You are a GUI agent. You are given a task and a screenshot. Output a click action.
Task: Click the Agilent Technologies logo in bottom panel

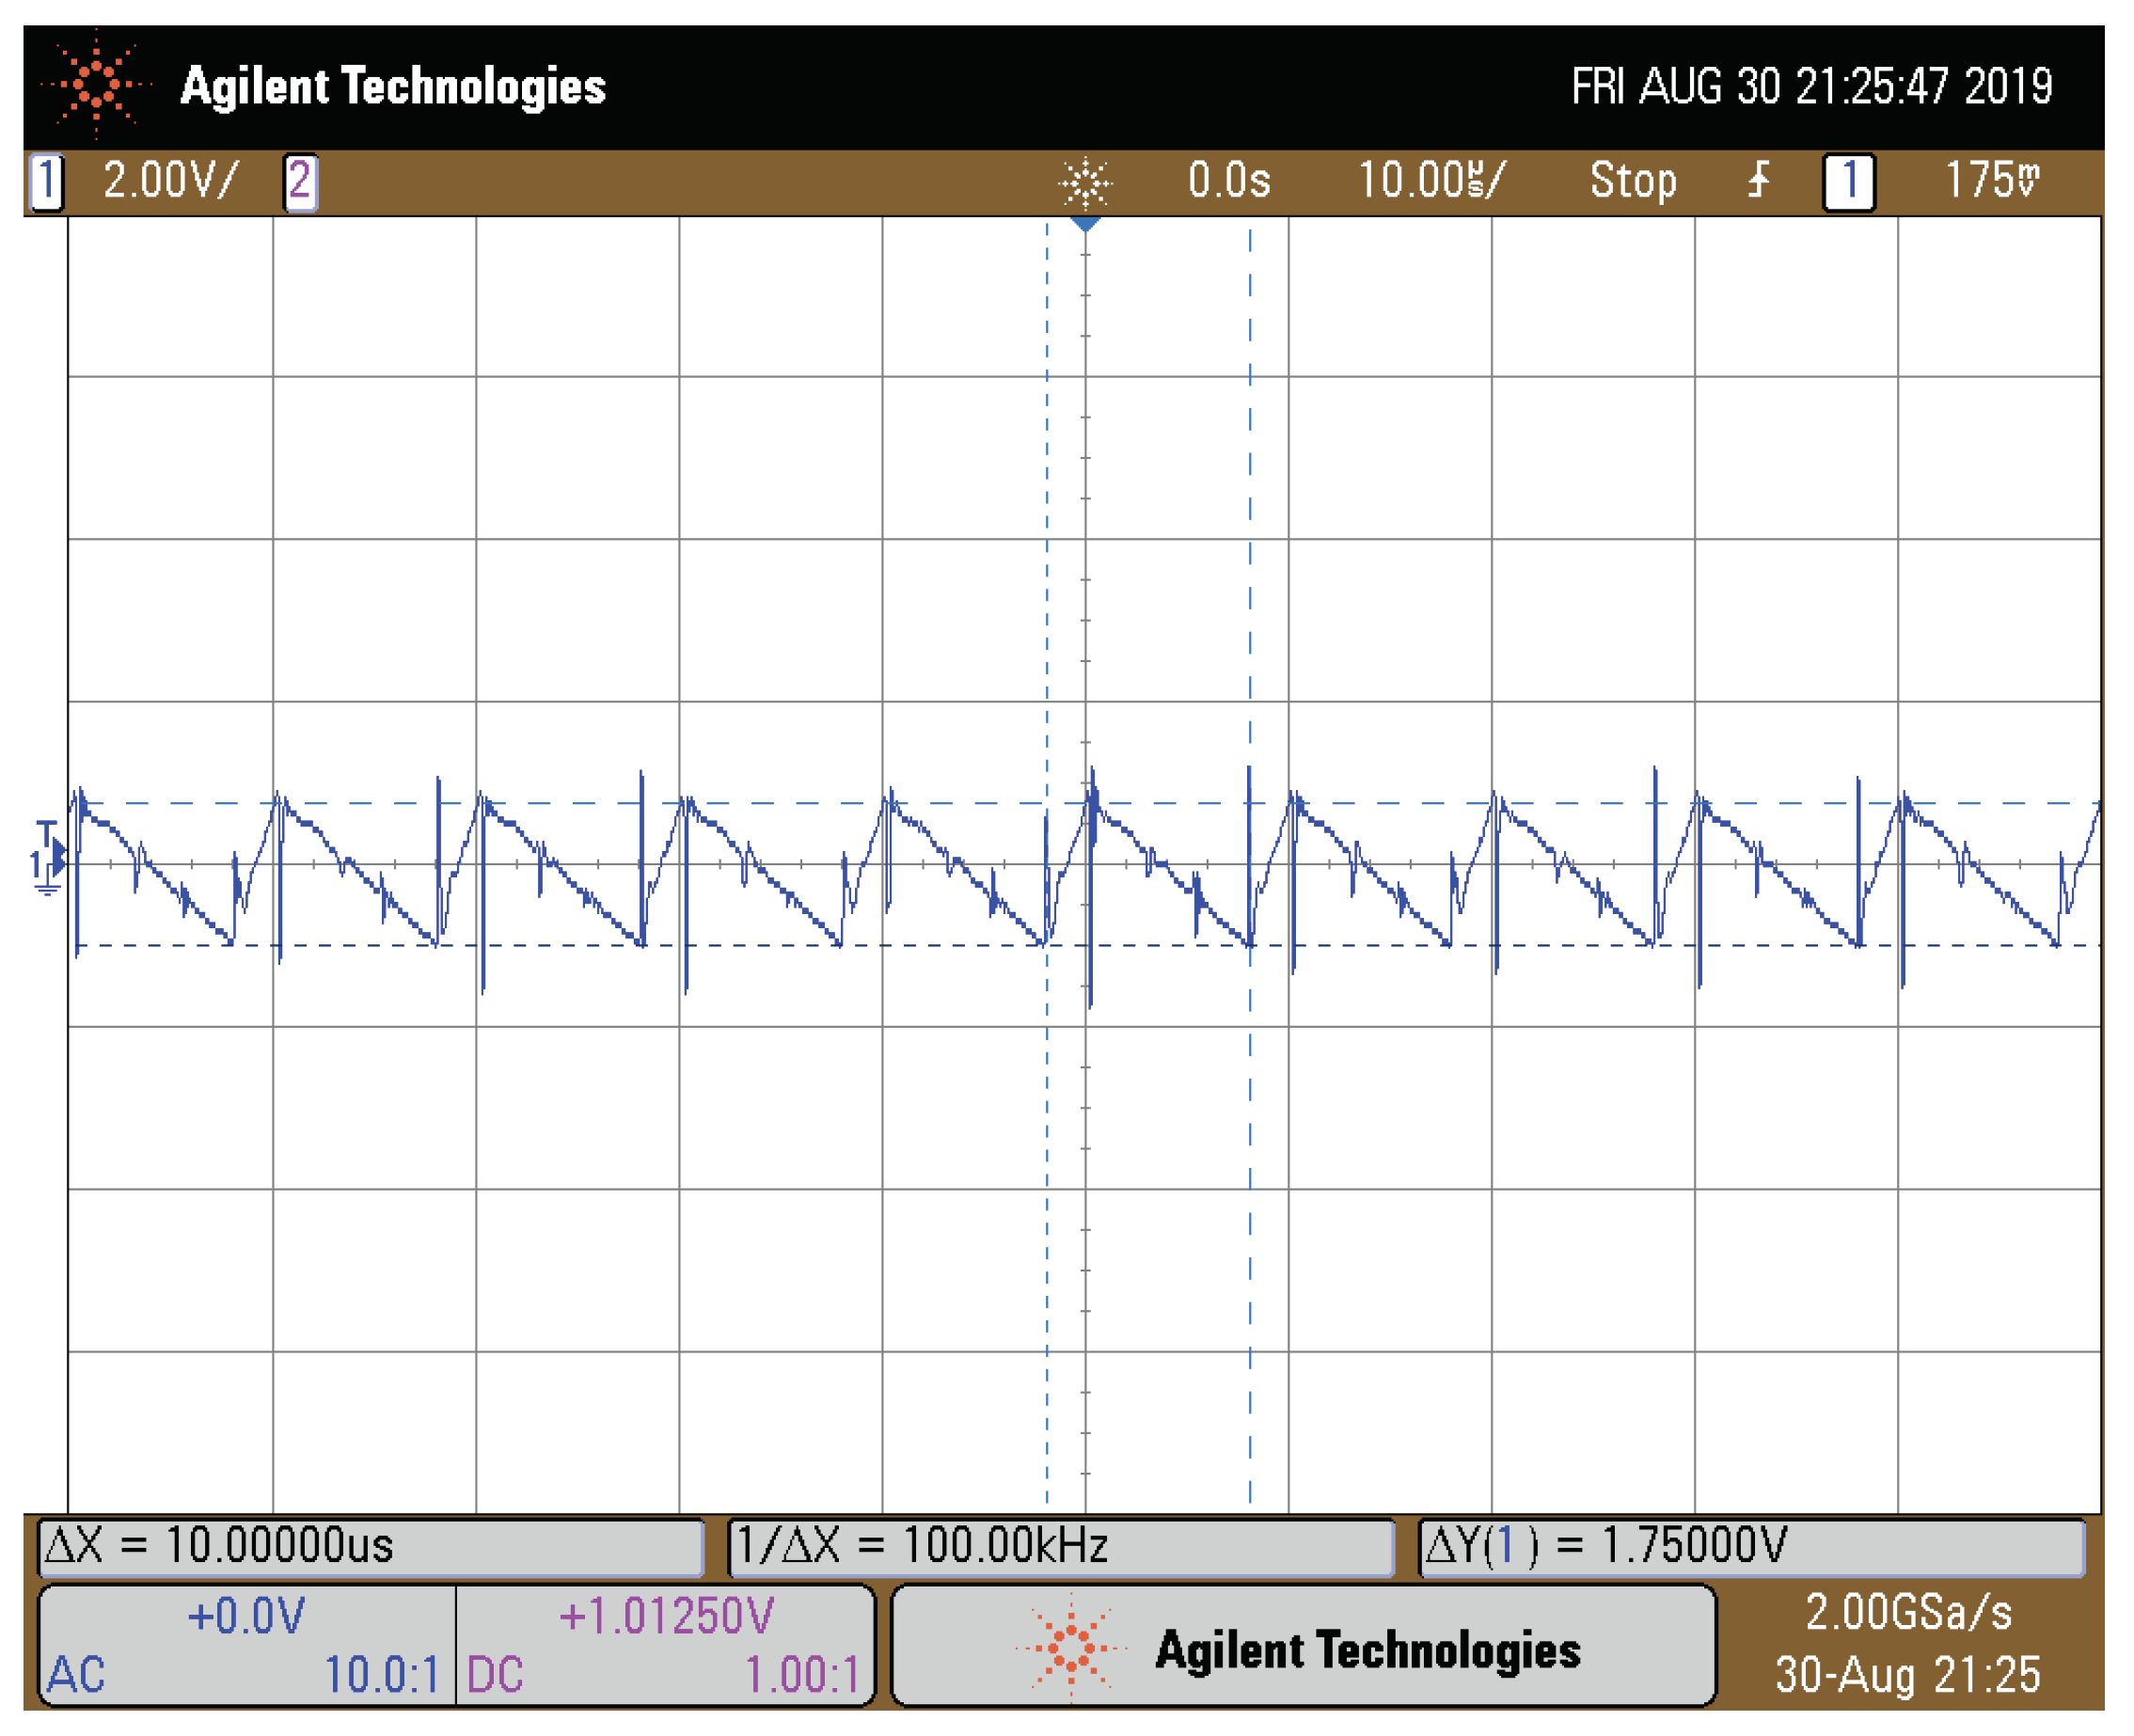click(1297, 1650)
